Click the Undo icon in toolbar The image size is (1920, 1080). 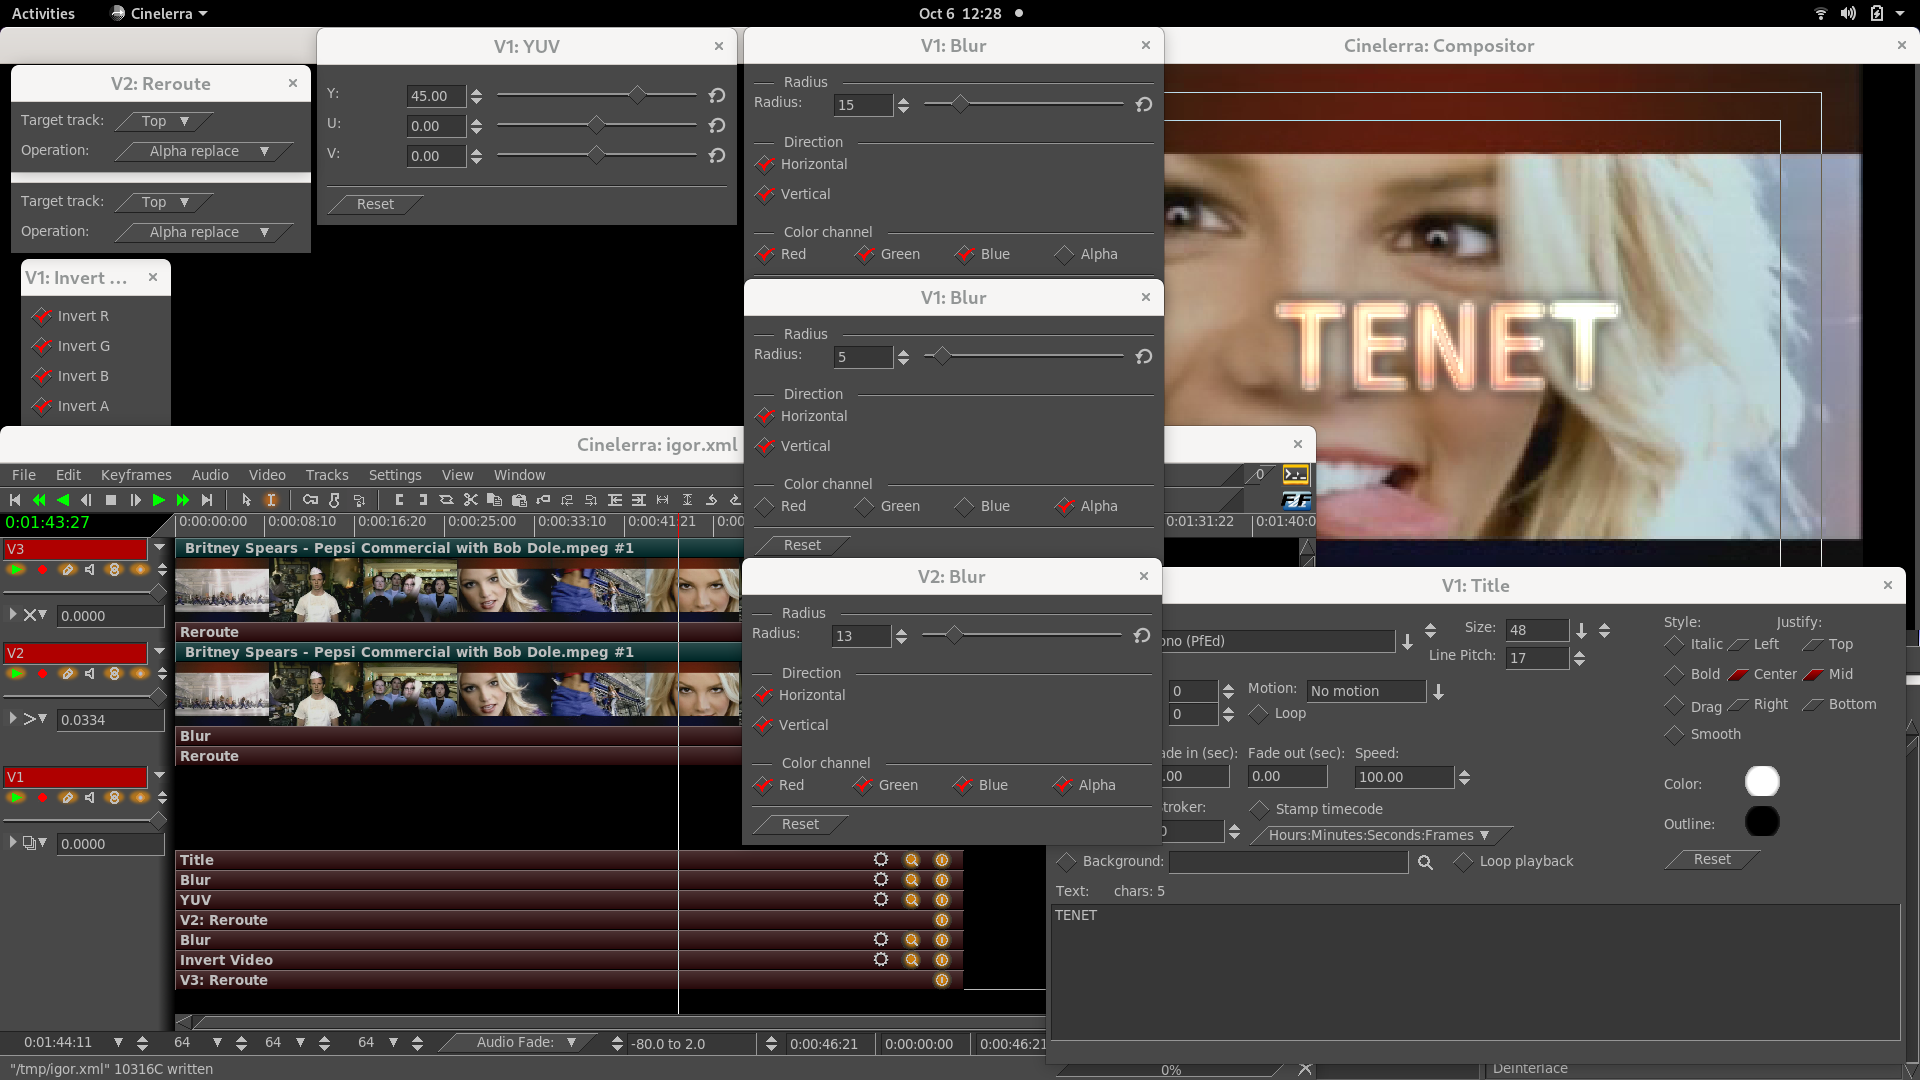tap(711, 500)
